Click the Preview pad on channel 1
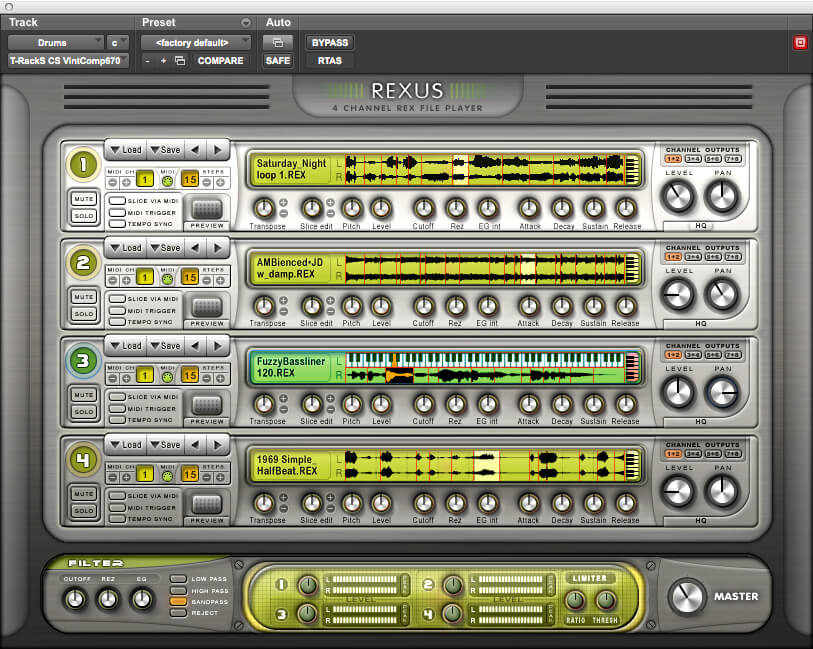The width and height of the screenshot is (813, 649). pyautogui.click(x=207, y=209)
